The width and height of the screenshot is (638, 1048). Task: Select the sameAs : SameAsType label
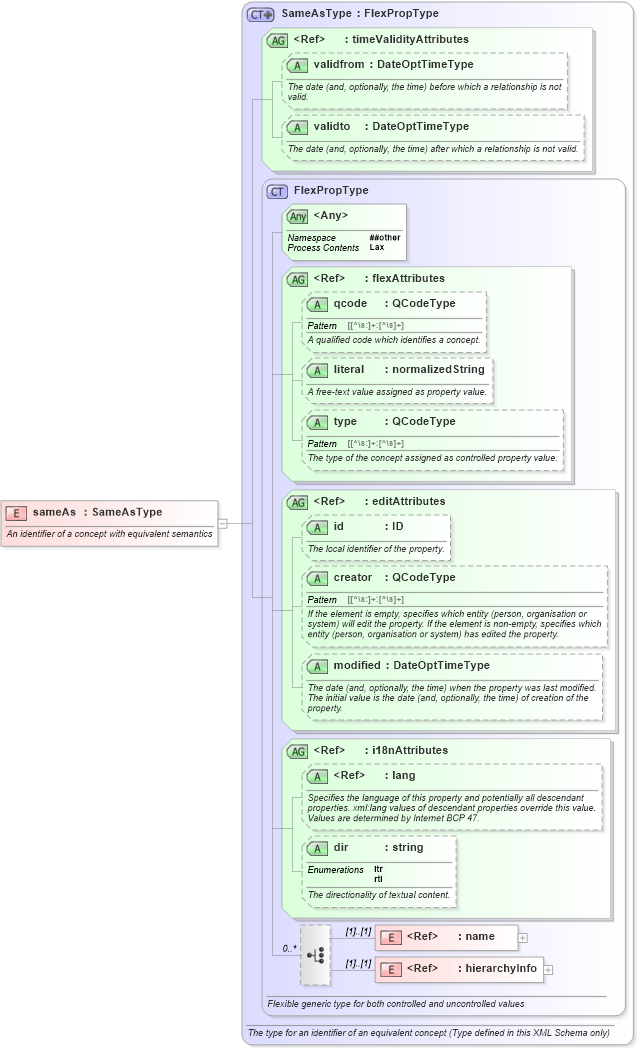pos(98,512)
